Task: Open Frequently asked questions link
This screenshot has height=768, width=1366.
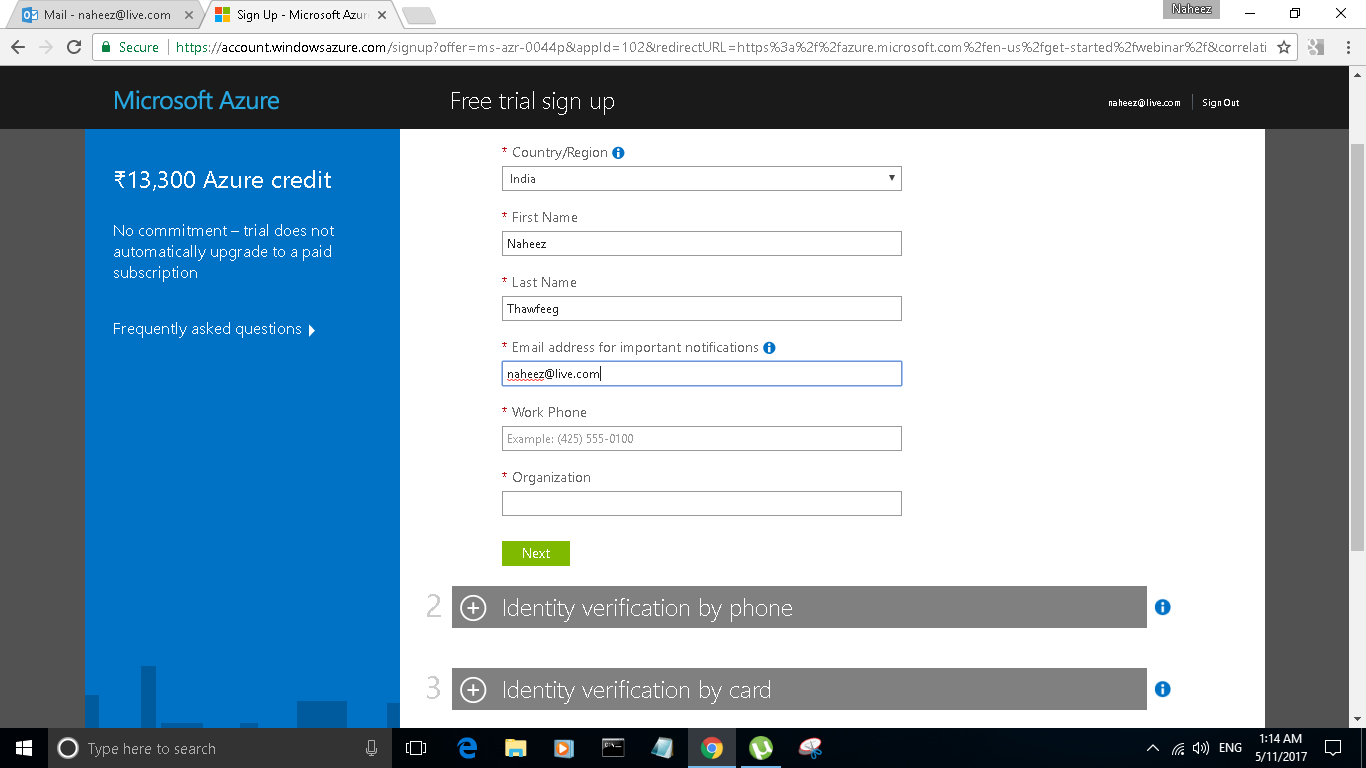Action: click(214, 329)
